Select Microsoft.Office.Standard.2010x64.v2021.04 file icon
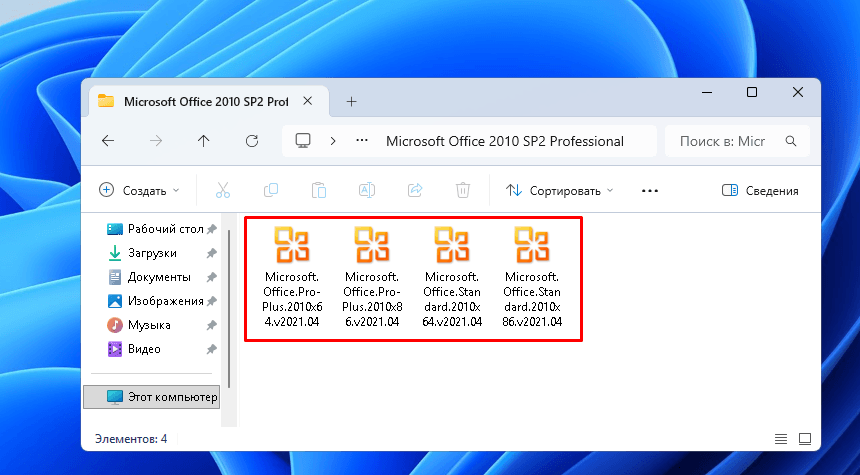860x475 pixels. tap(452, 245)
